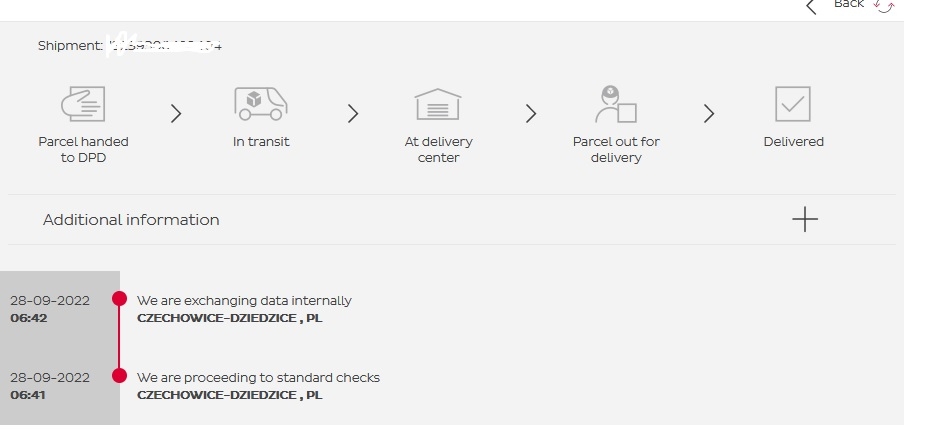
Task: Expand Additional information with plus icon
Action: point(805,219)
